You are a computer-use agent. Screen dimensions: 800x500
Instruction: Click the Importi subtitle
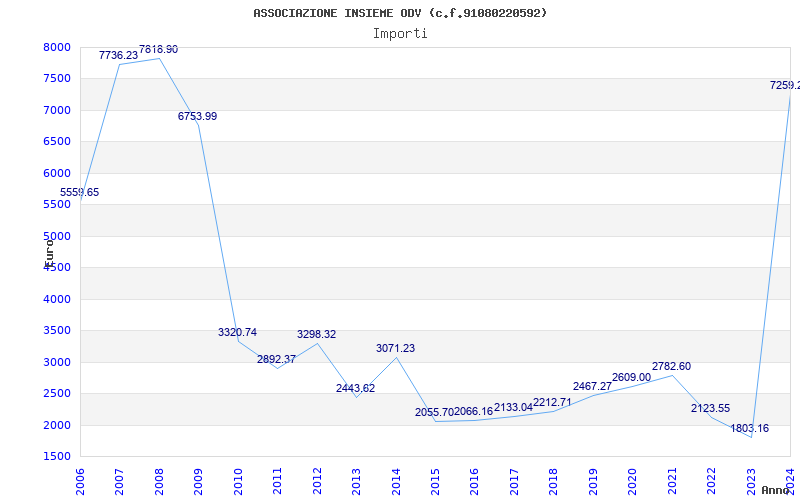click(x=400, y=34)
